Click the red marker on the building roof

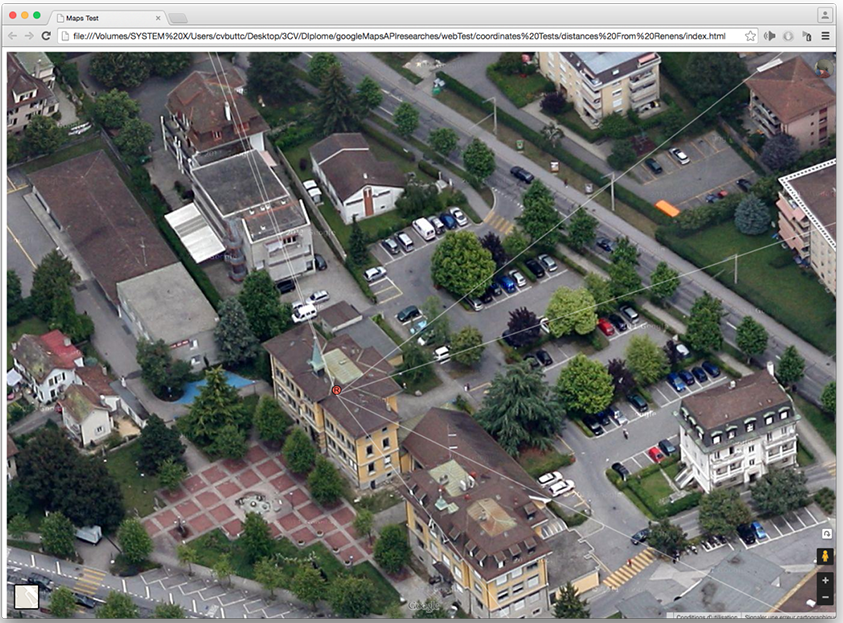click(337, 390)
